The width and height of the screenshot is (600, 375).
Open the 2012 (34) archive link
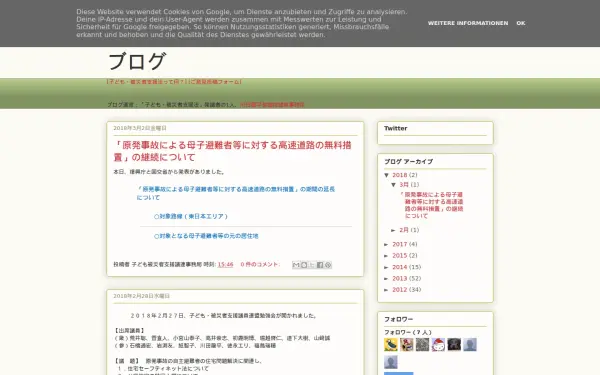[x=399, y=290]
